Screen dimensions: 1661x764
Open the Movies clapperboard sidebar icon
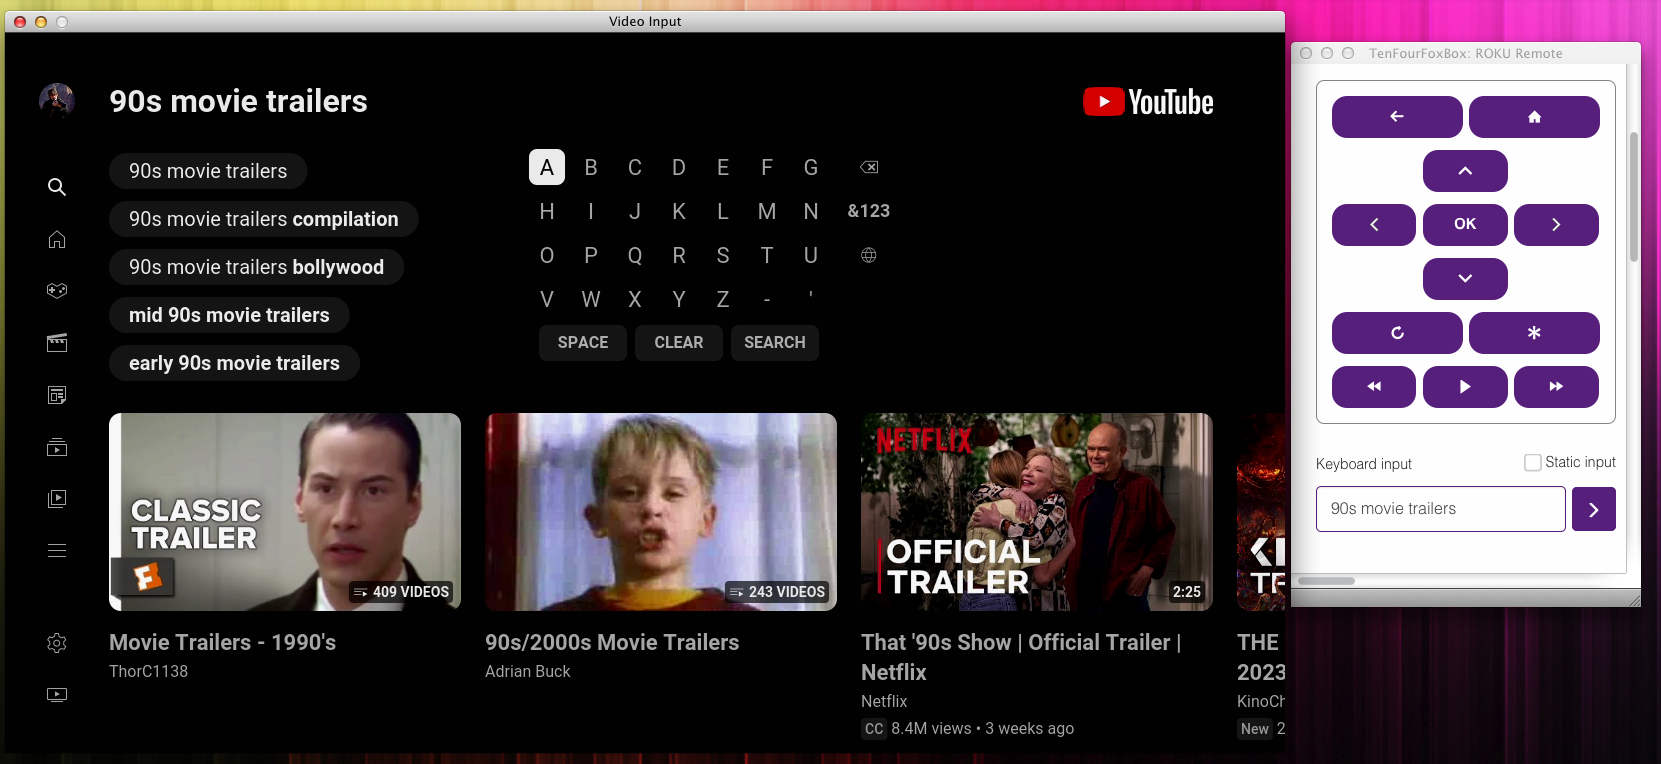click(x=57, y=343)
